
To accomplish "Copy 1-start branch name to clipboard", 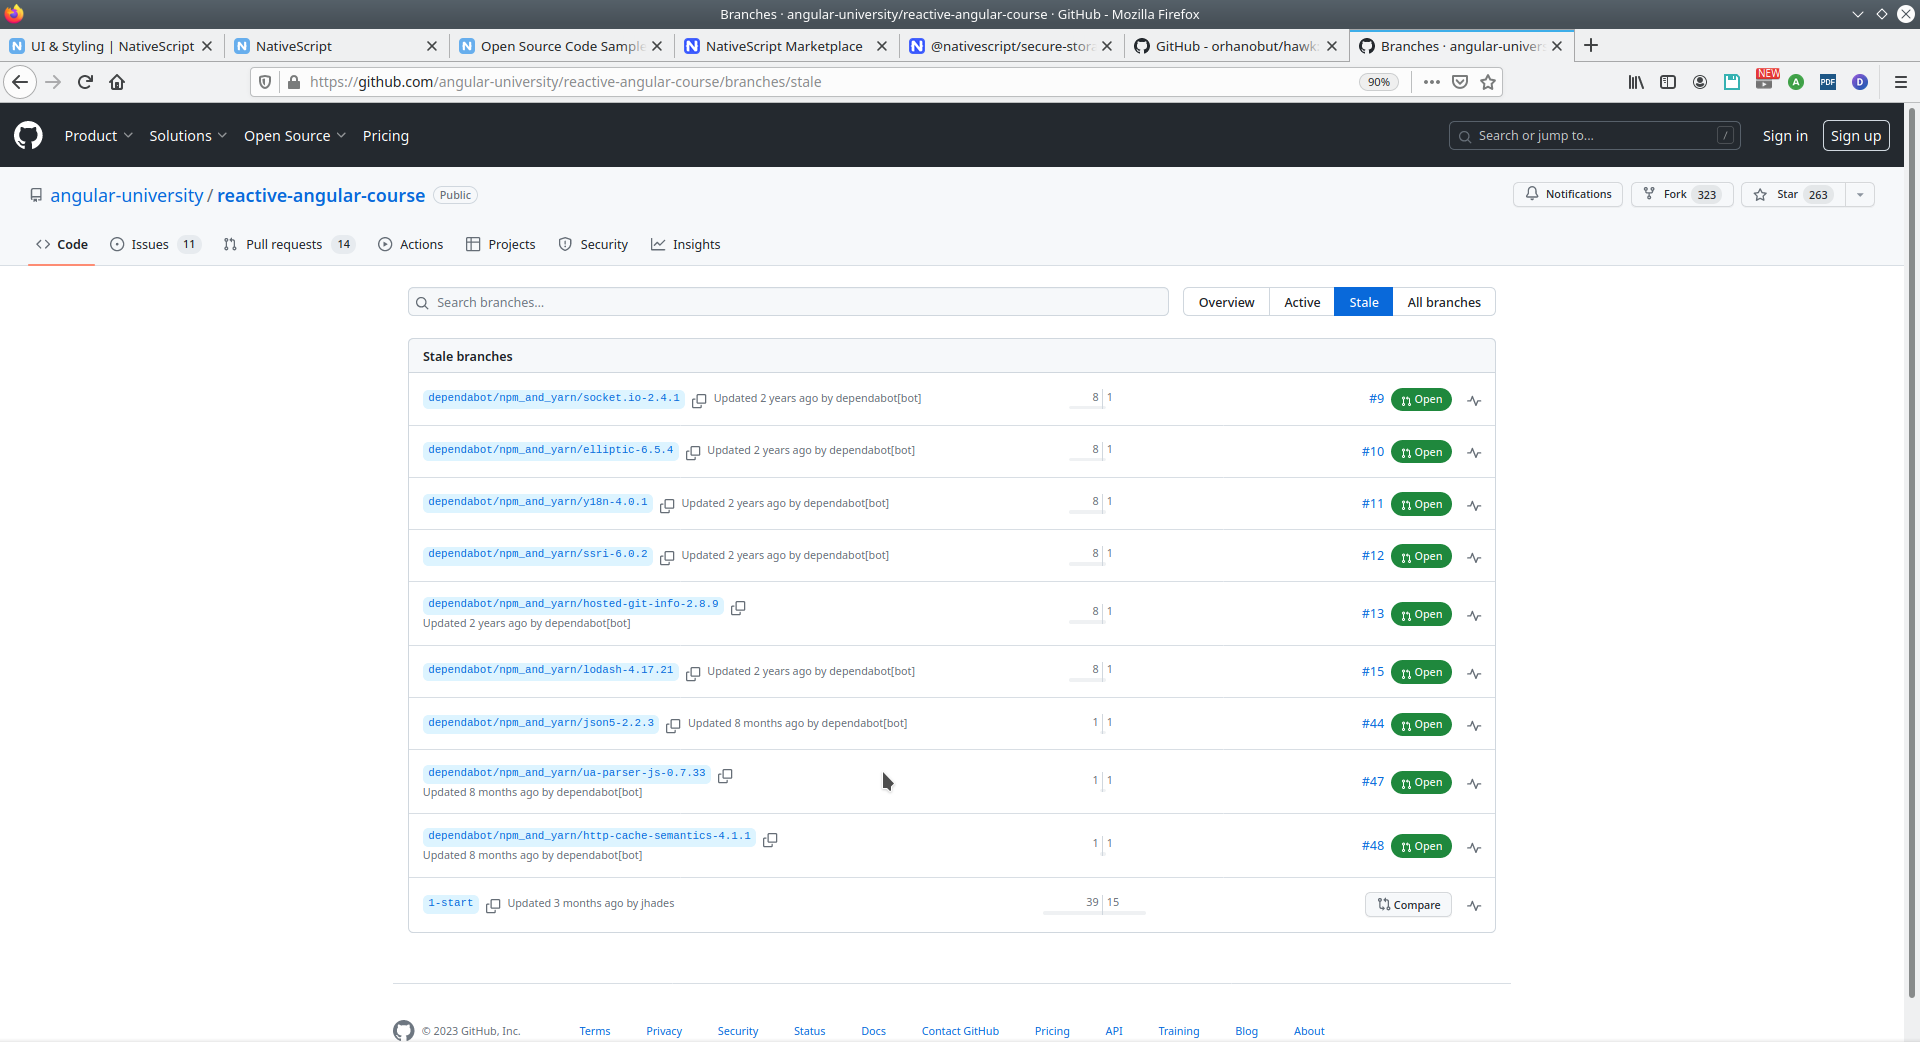I will coord(493,905).
